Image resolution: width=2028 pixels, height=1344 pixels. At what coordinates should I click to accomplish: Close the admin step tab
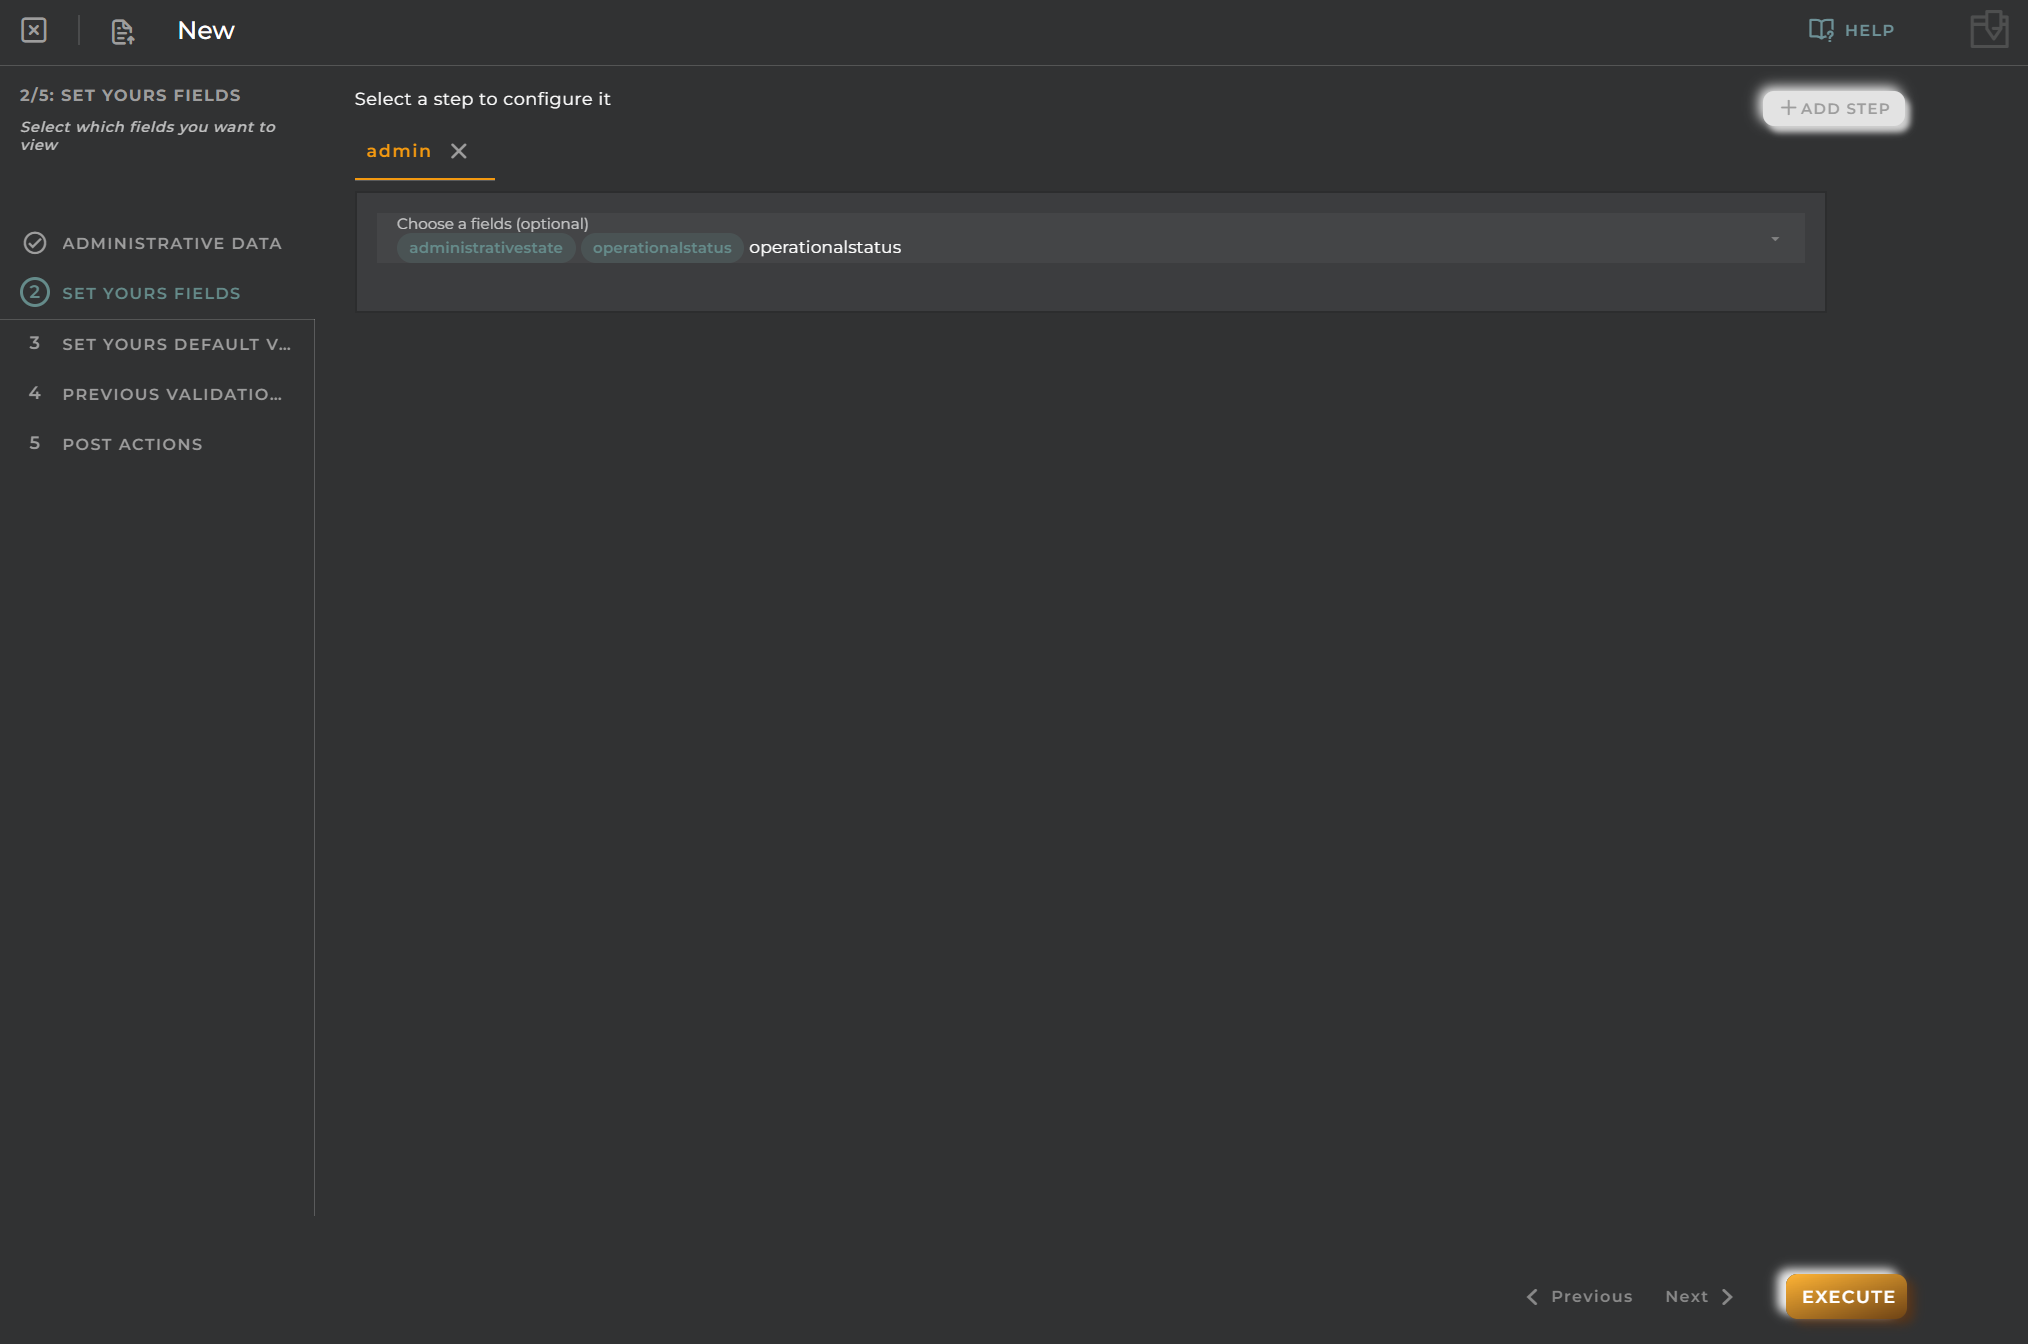pyautogui.click(x=459, y=151)
